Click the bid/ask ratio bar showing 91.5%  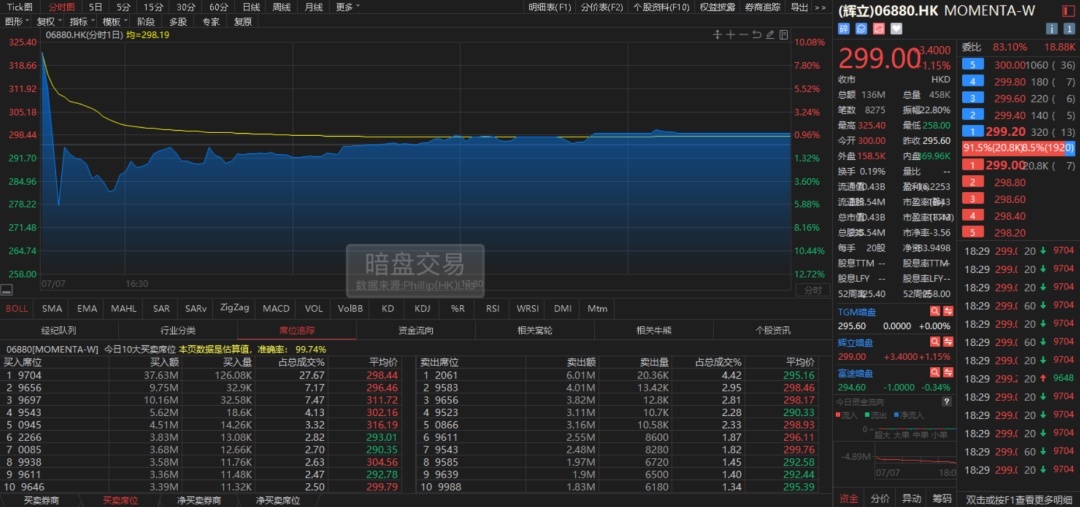1018,148
